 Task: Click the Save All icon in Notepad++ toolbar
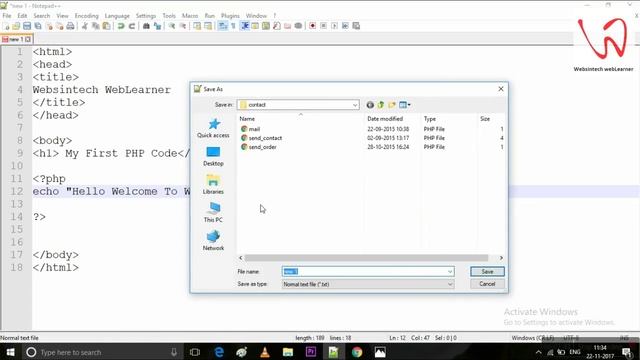[38, 26]
